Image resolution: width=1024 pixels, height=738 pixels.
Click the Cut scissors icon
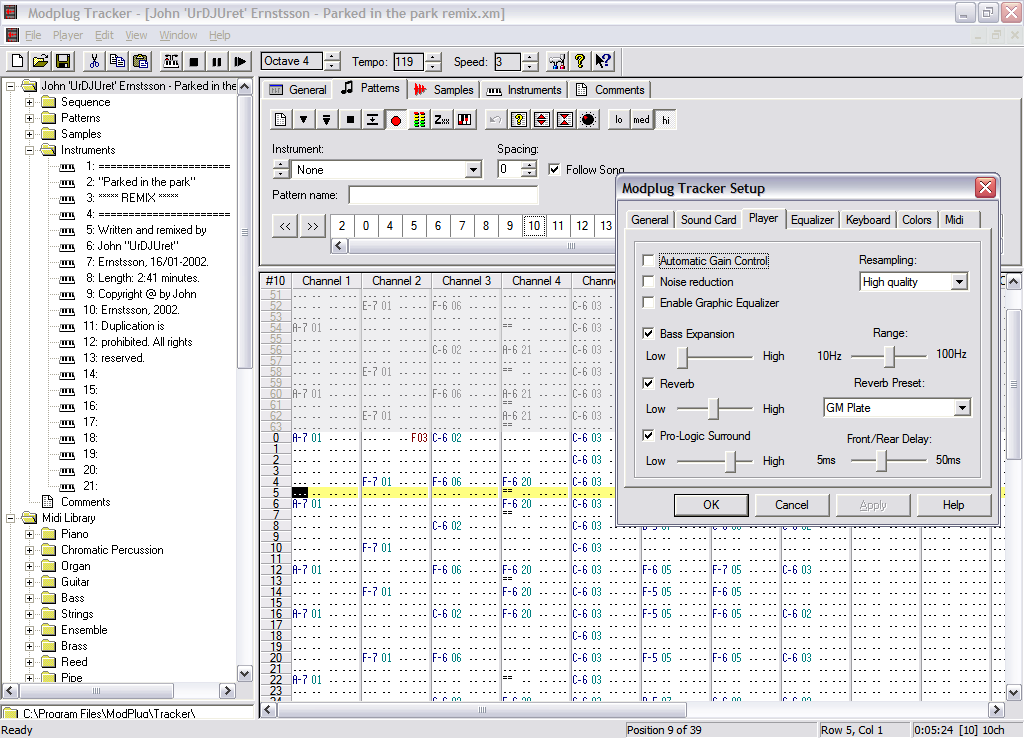pyautogui.click(x=94, y=62)
